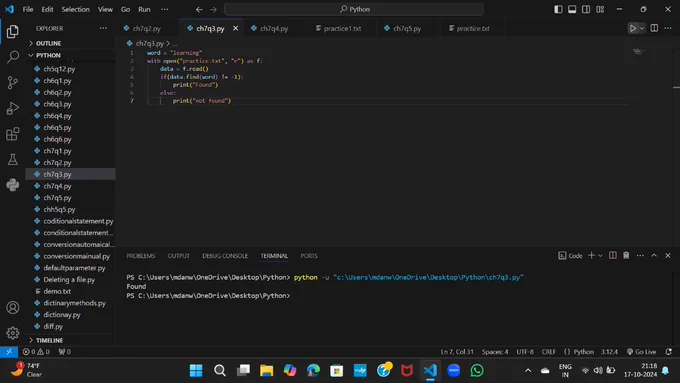The image size is (680, 383).
Task: Maximize the panel size chevron
Action: (654, 255)
